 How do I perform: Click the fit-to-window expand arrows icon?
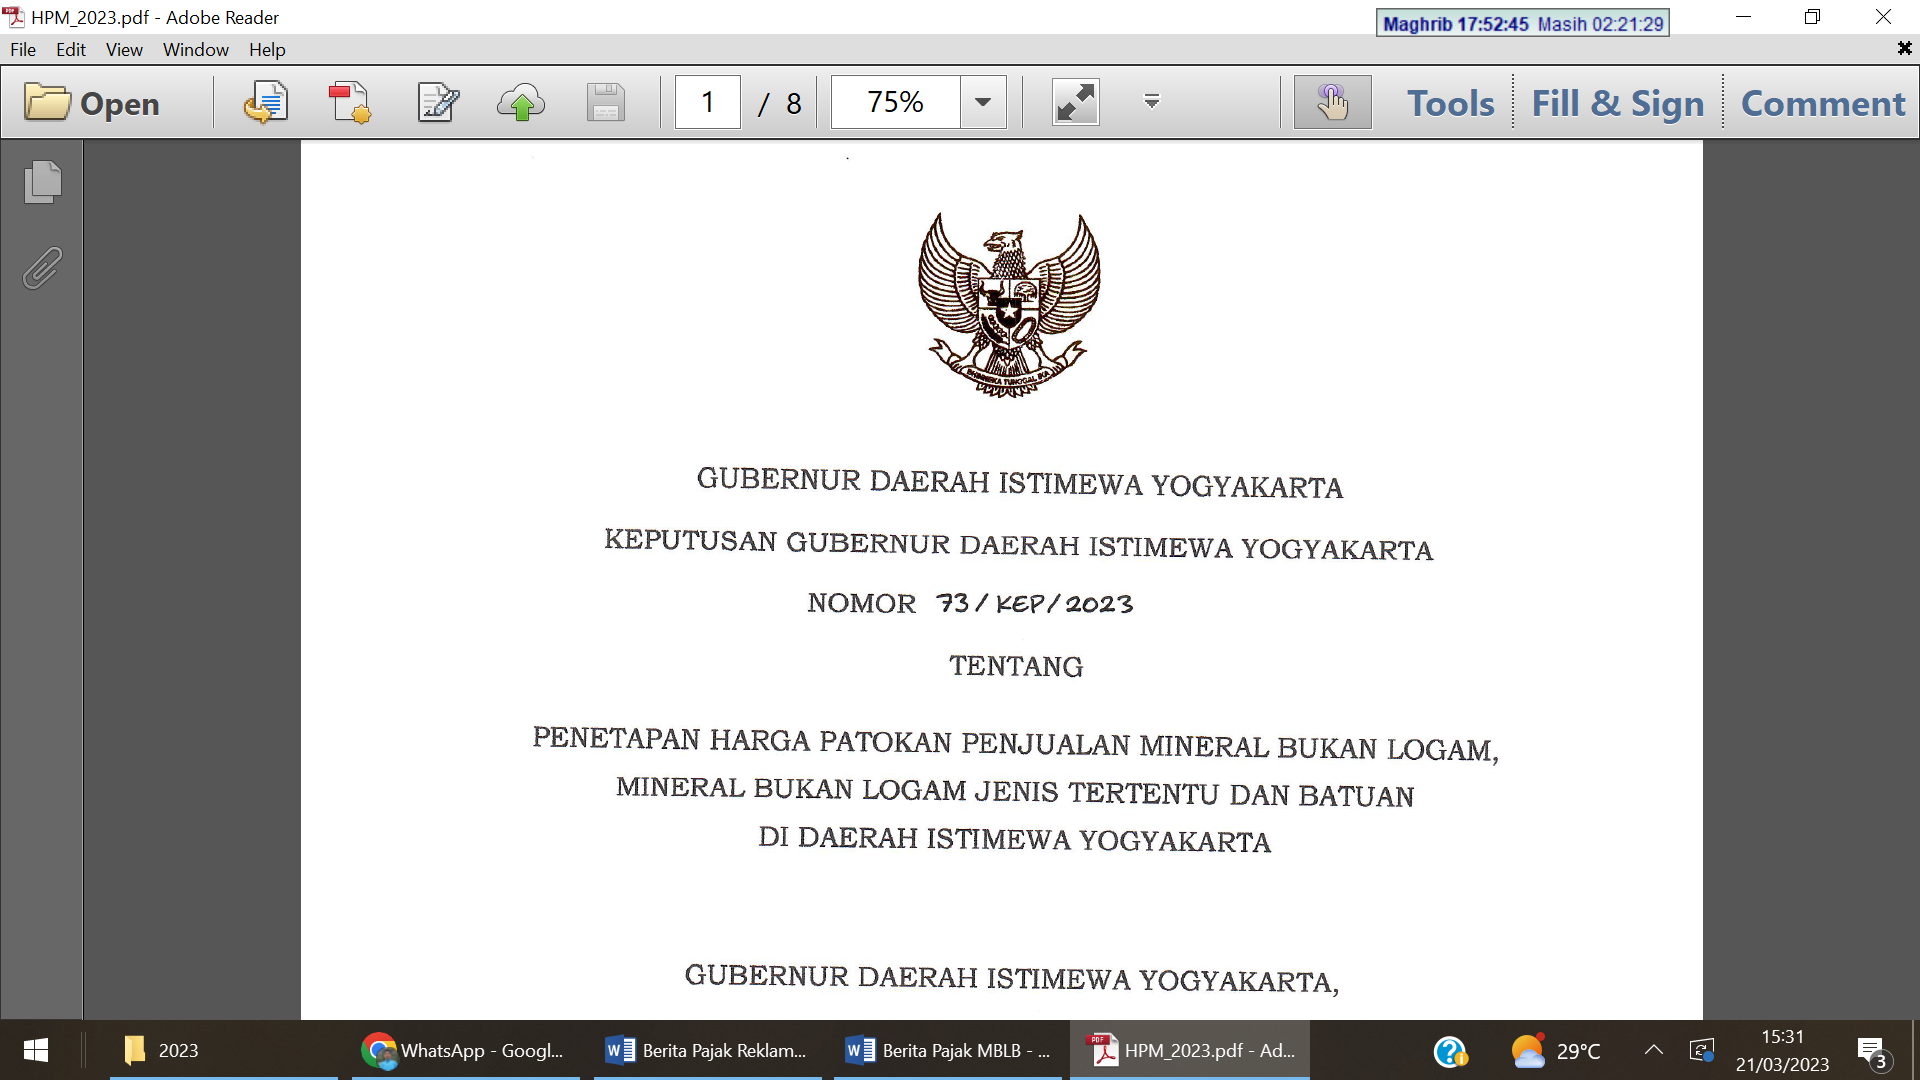1076,102
